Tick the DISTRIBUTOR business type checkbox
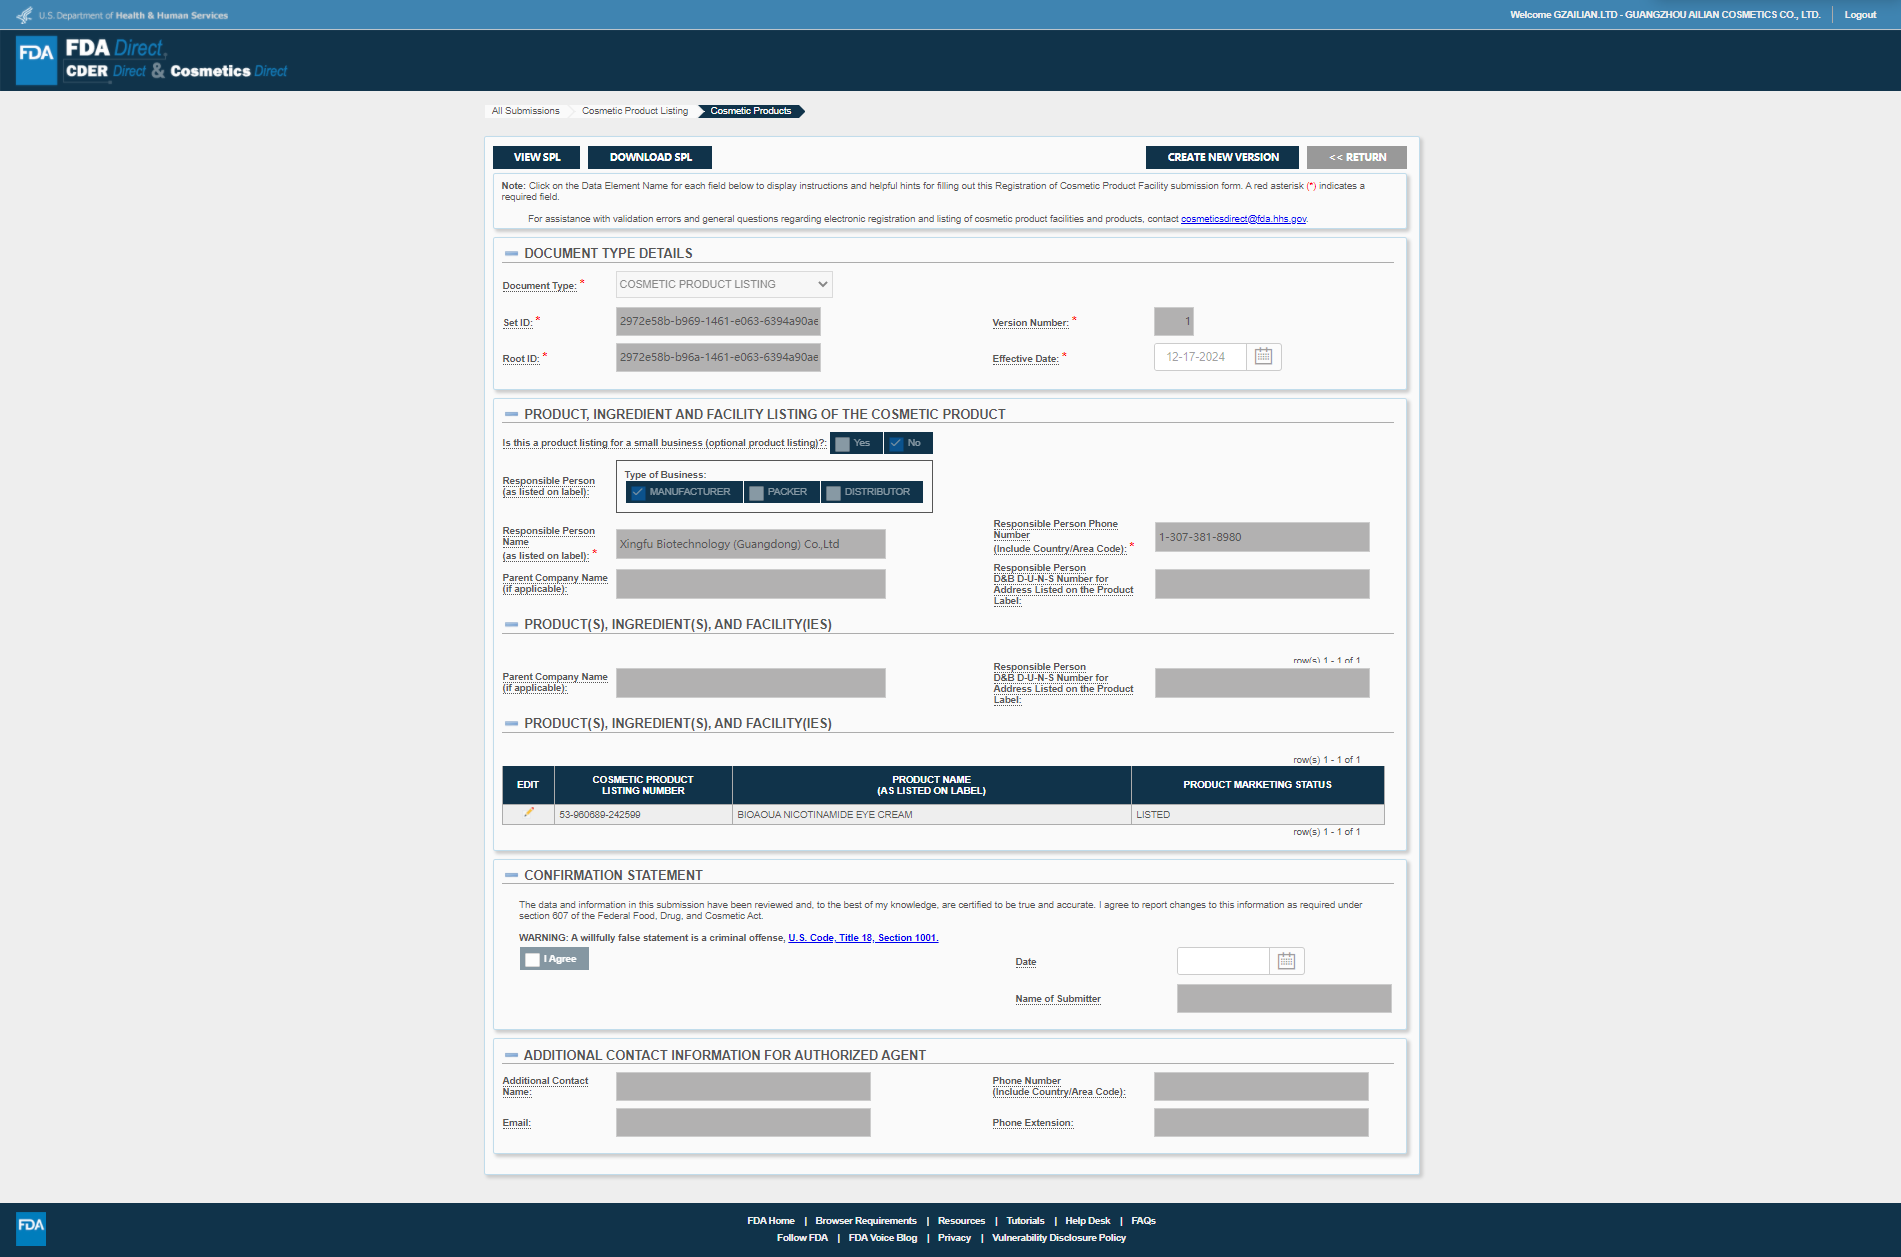Image resolution: width=1901 pixels, height=1257 pixels. coord(833,493)
